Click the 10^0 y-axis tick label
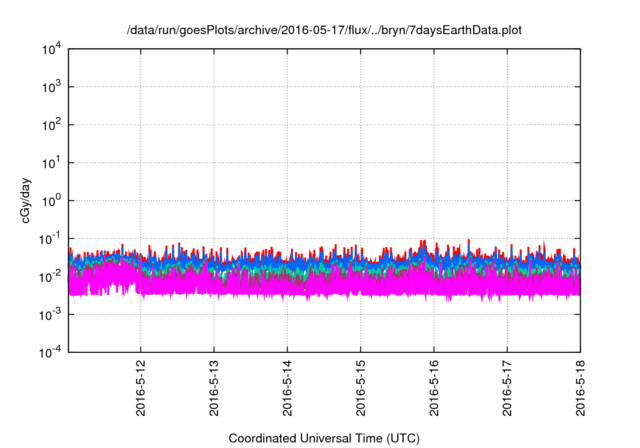Viewport: 640px width, 448px height. pos(51,201)
